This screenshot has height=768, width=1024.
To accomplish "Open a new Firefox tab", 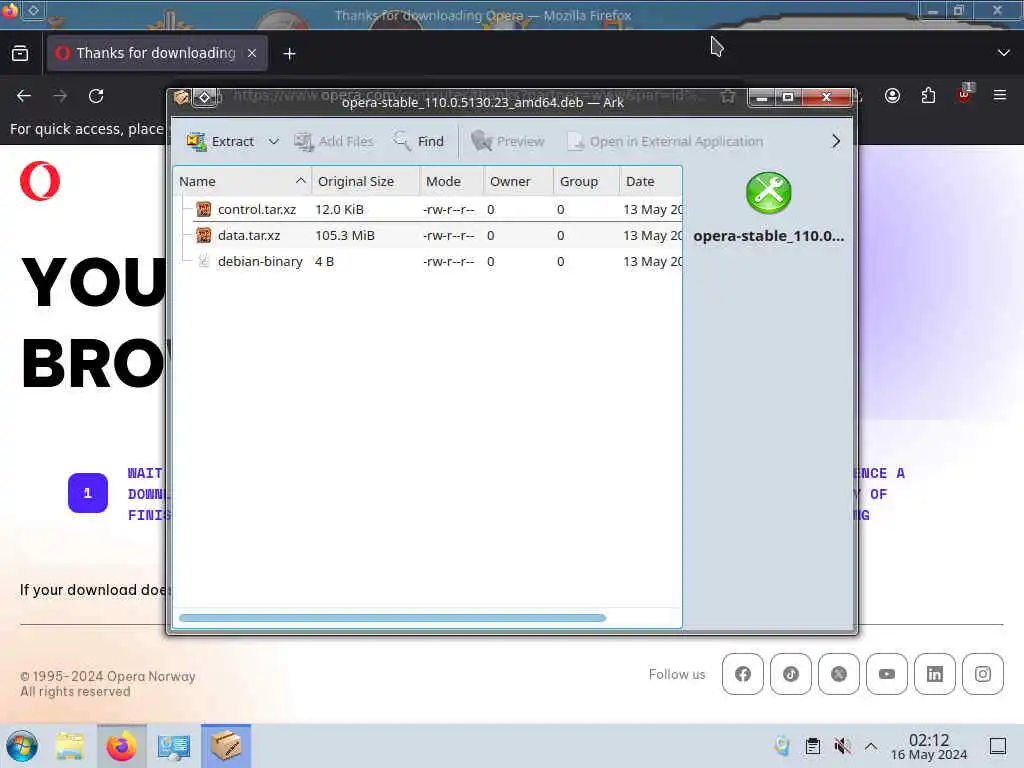I will [x=289, y=54].
